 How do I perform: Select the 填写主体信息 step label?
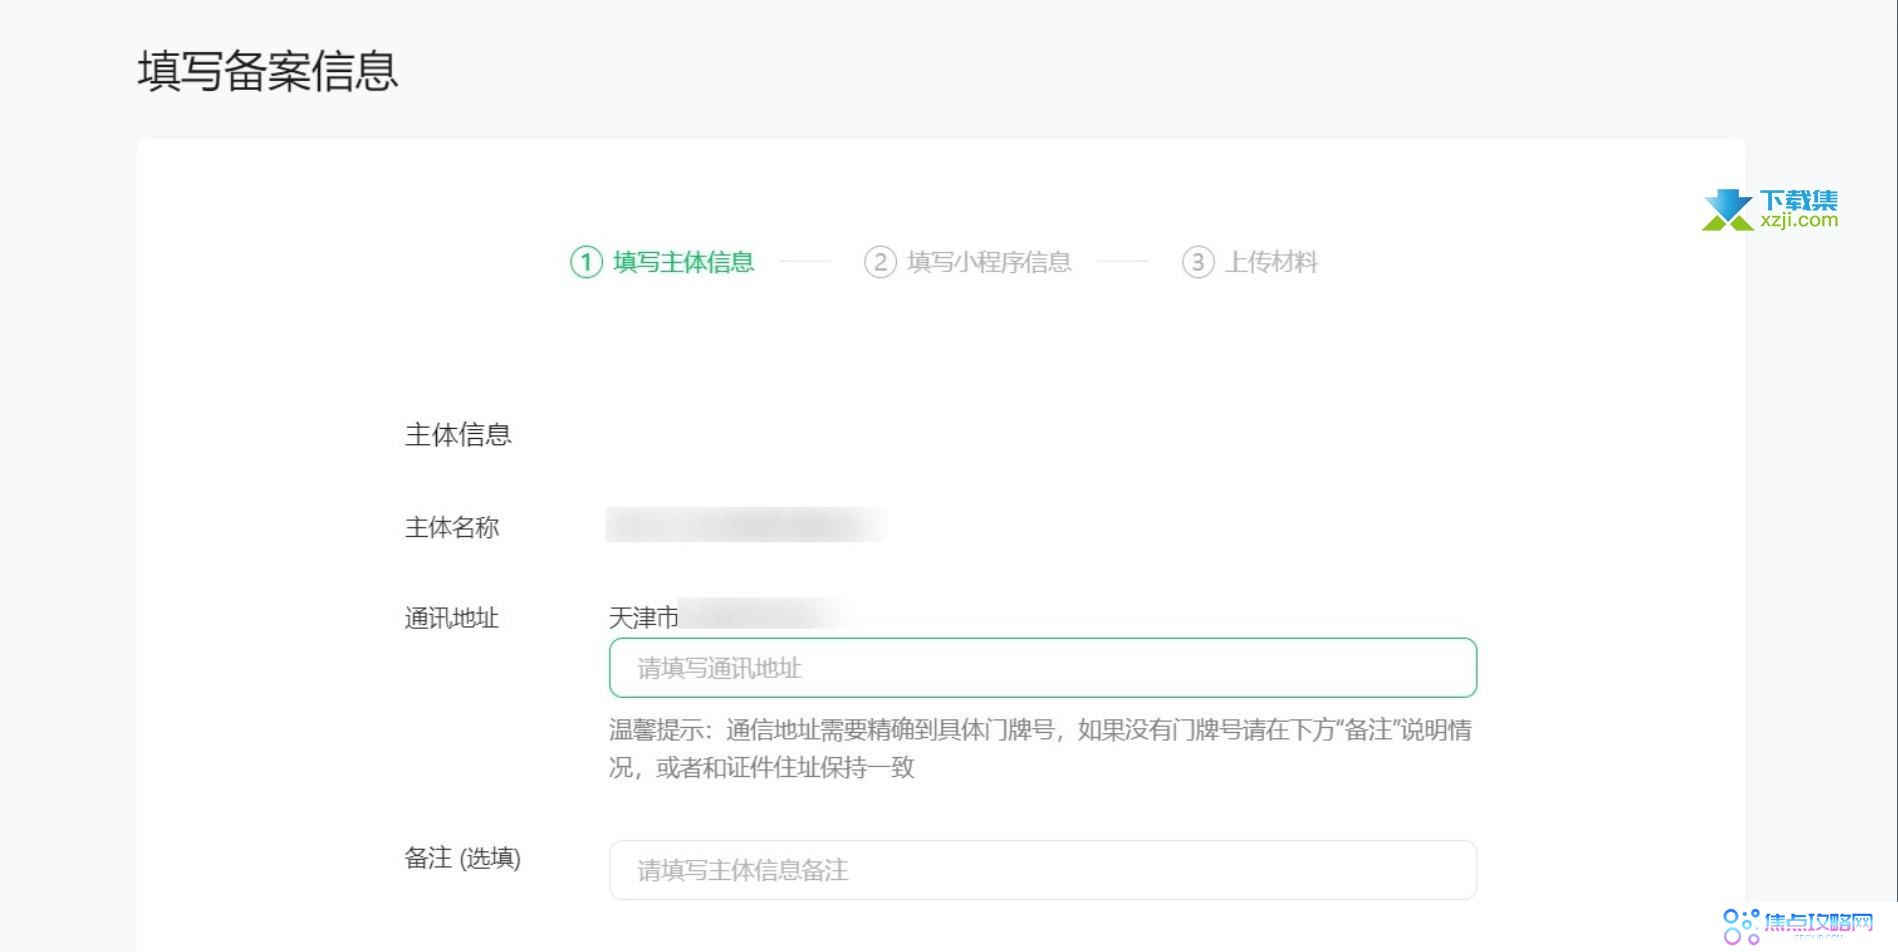click(x=684, y=262)
